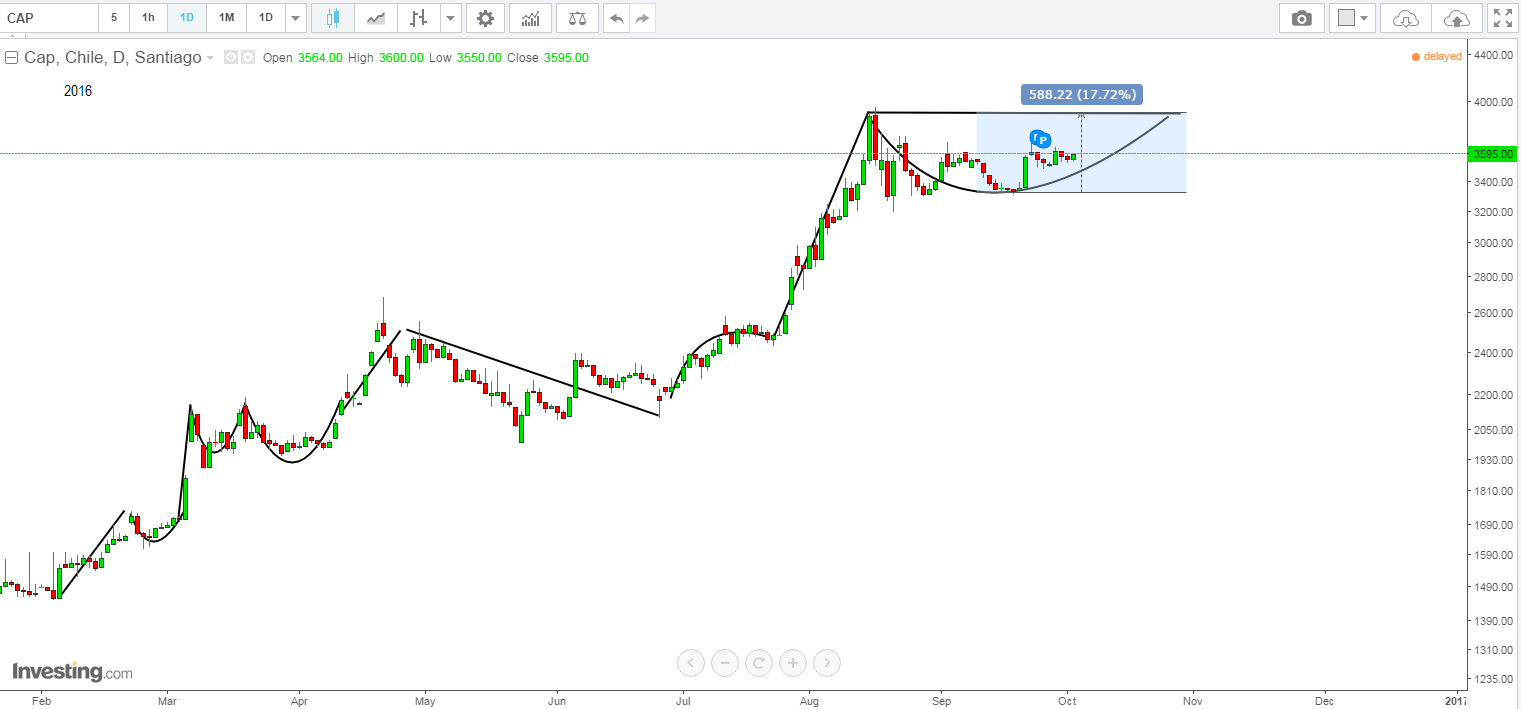Click the High value 3600.00
The image size is (1521, 709).
pyautogui.click(x=401, y=58)
